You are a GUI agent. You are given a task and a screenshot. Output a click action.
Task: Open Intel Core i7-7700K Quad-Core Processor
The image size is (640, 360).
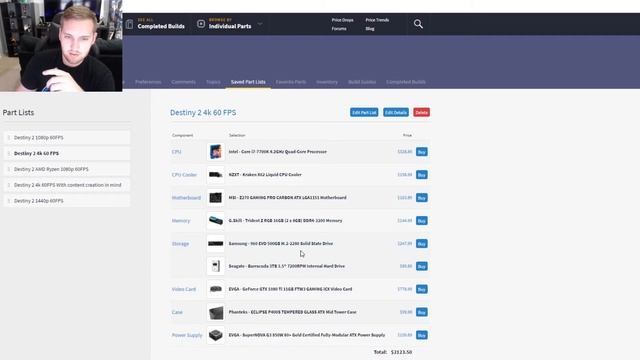pyautogui.click(x=278, y=151)
